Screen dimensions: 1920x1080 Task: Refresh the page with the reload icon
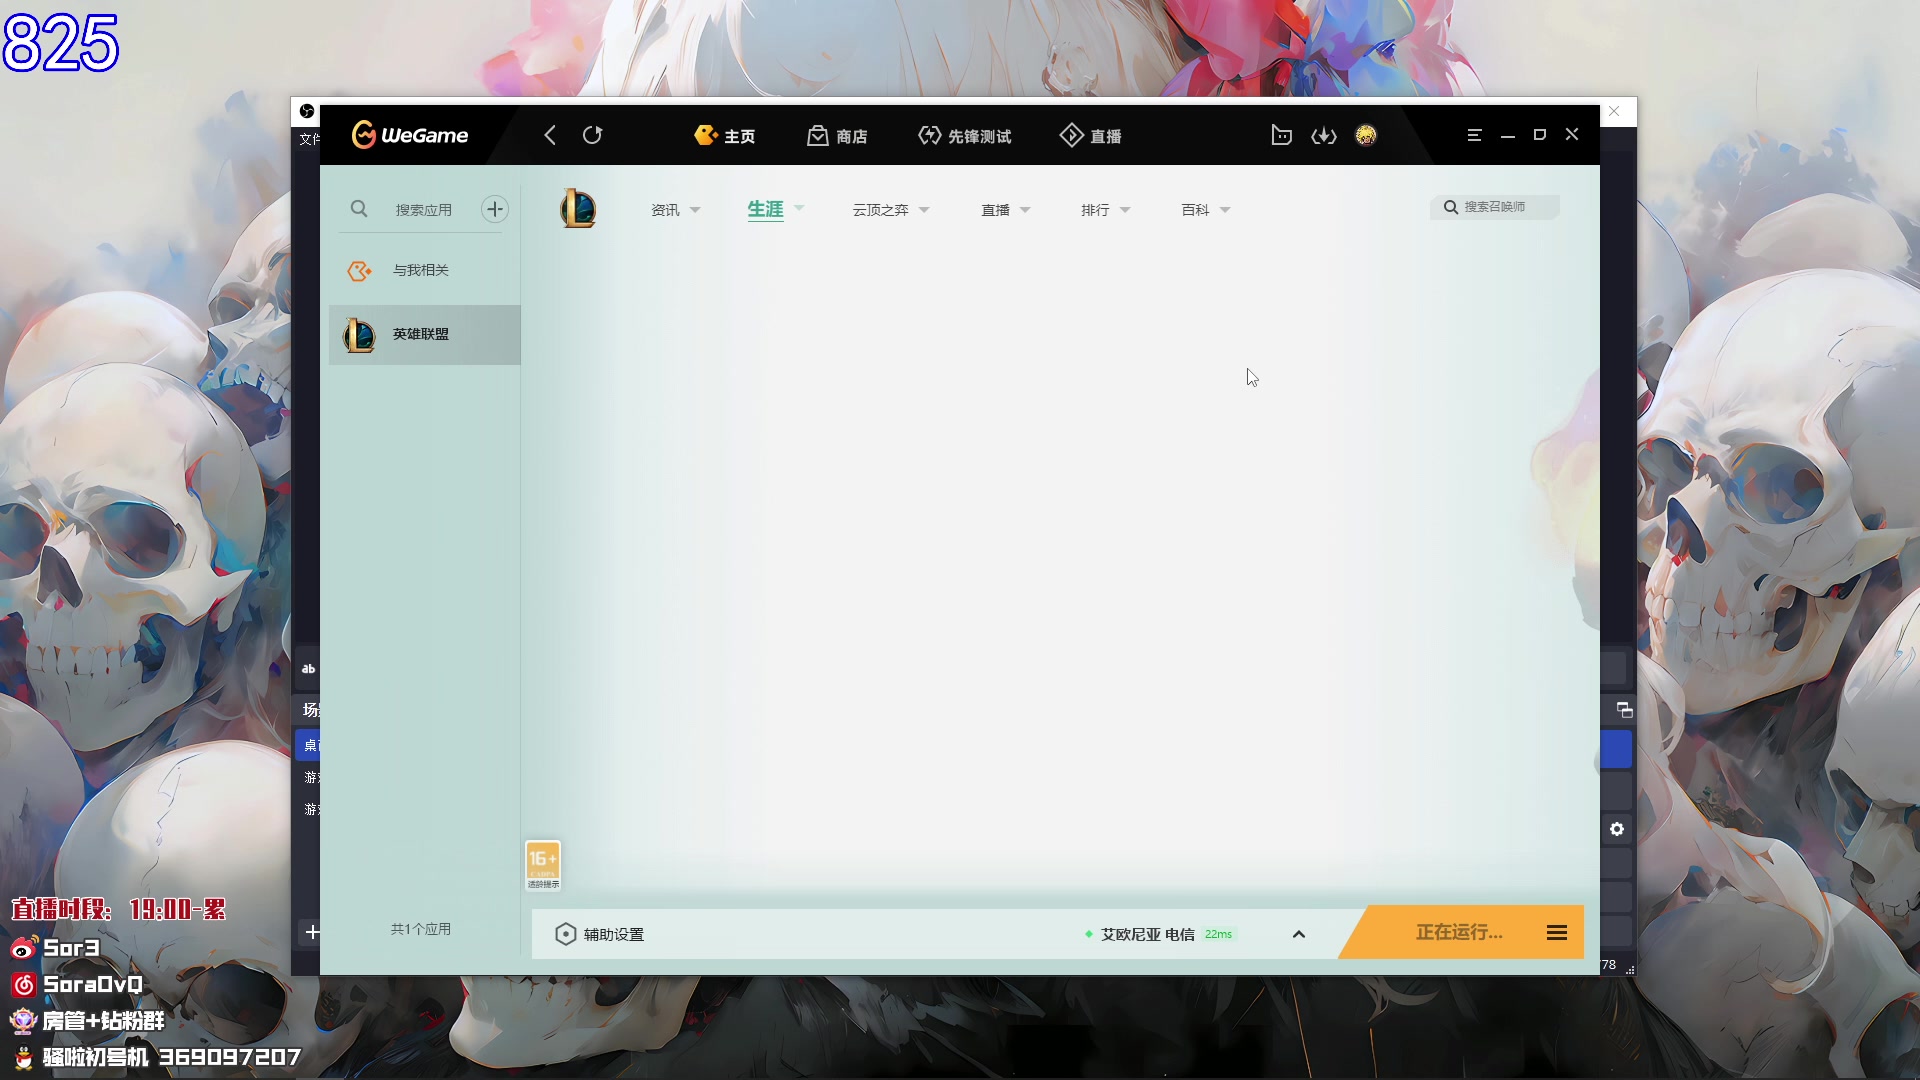coord(592,135)
